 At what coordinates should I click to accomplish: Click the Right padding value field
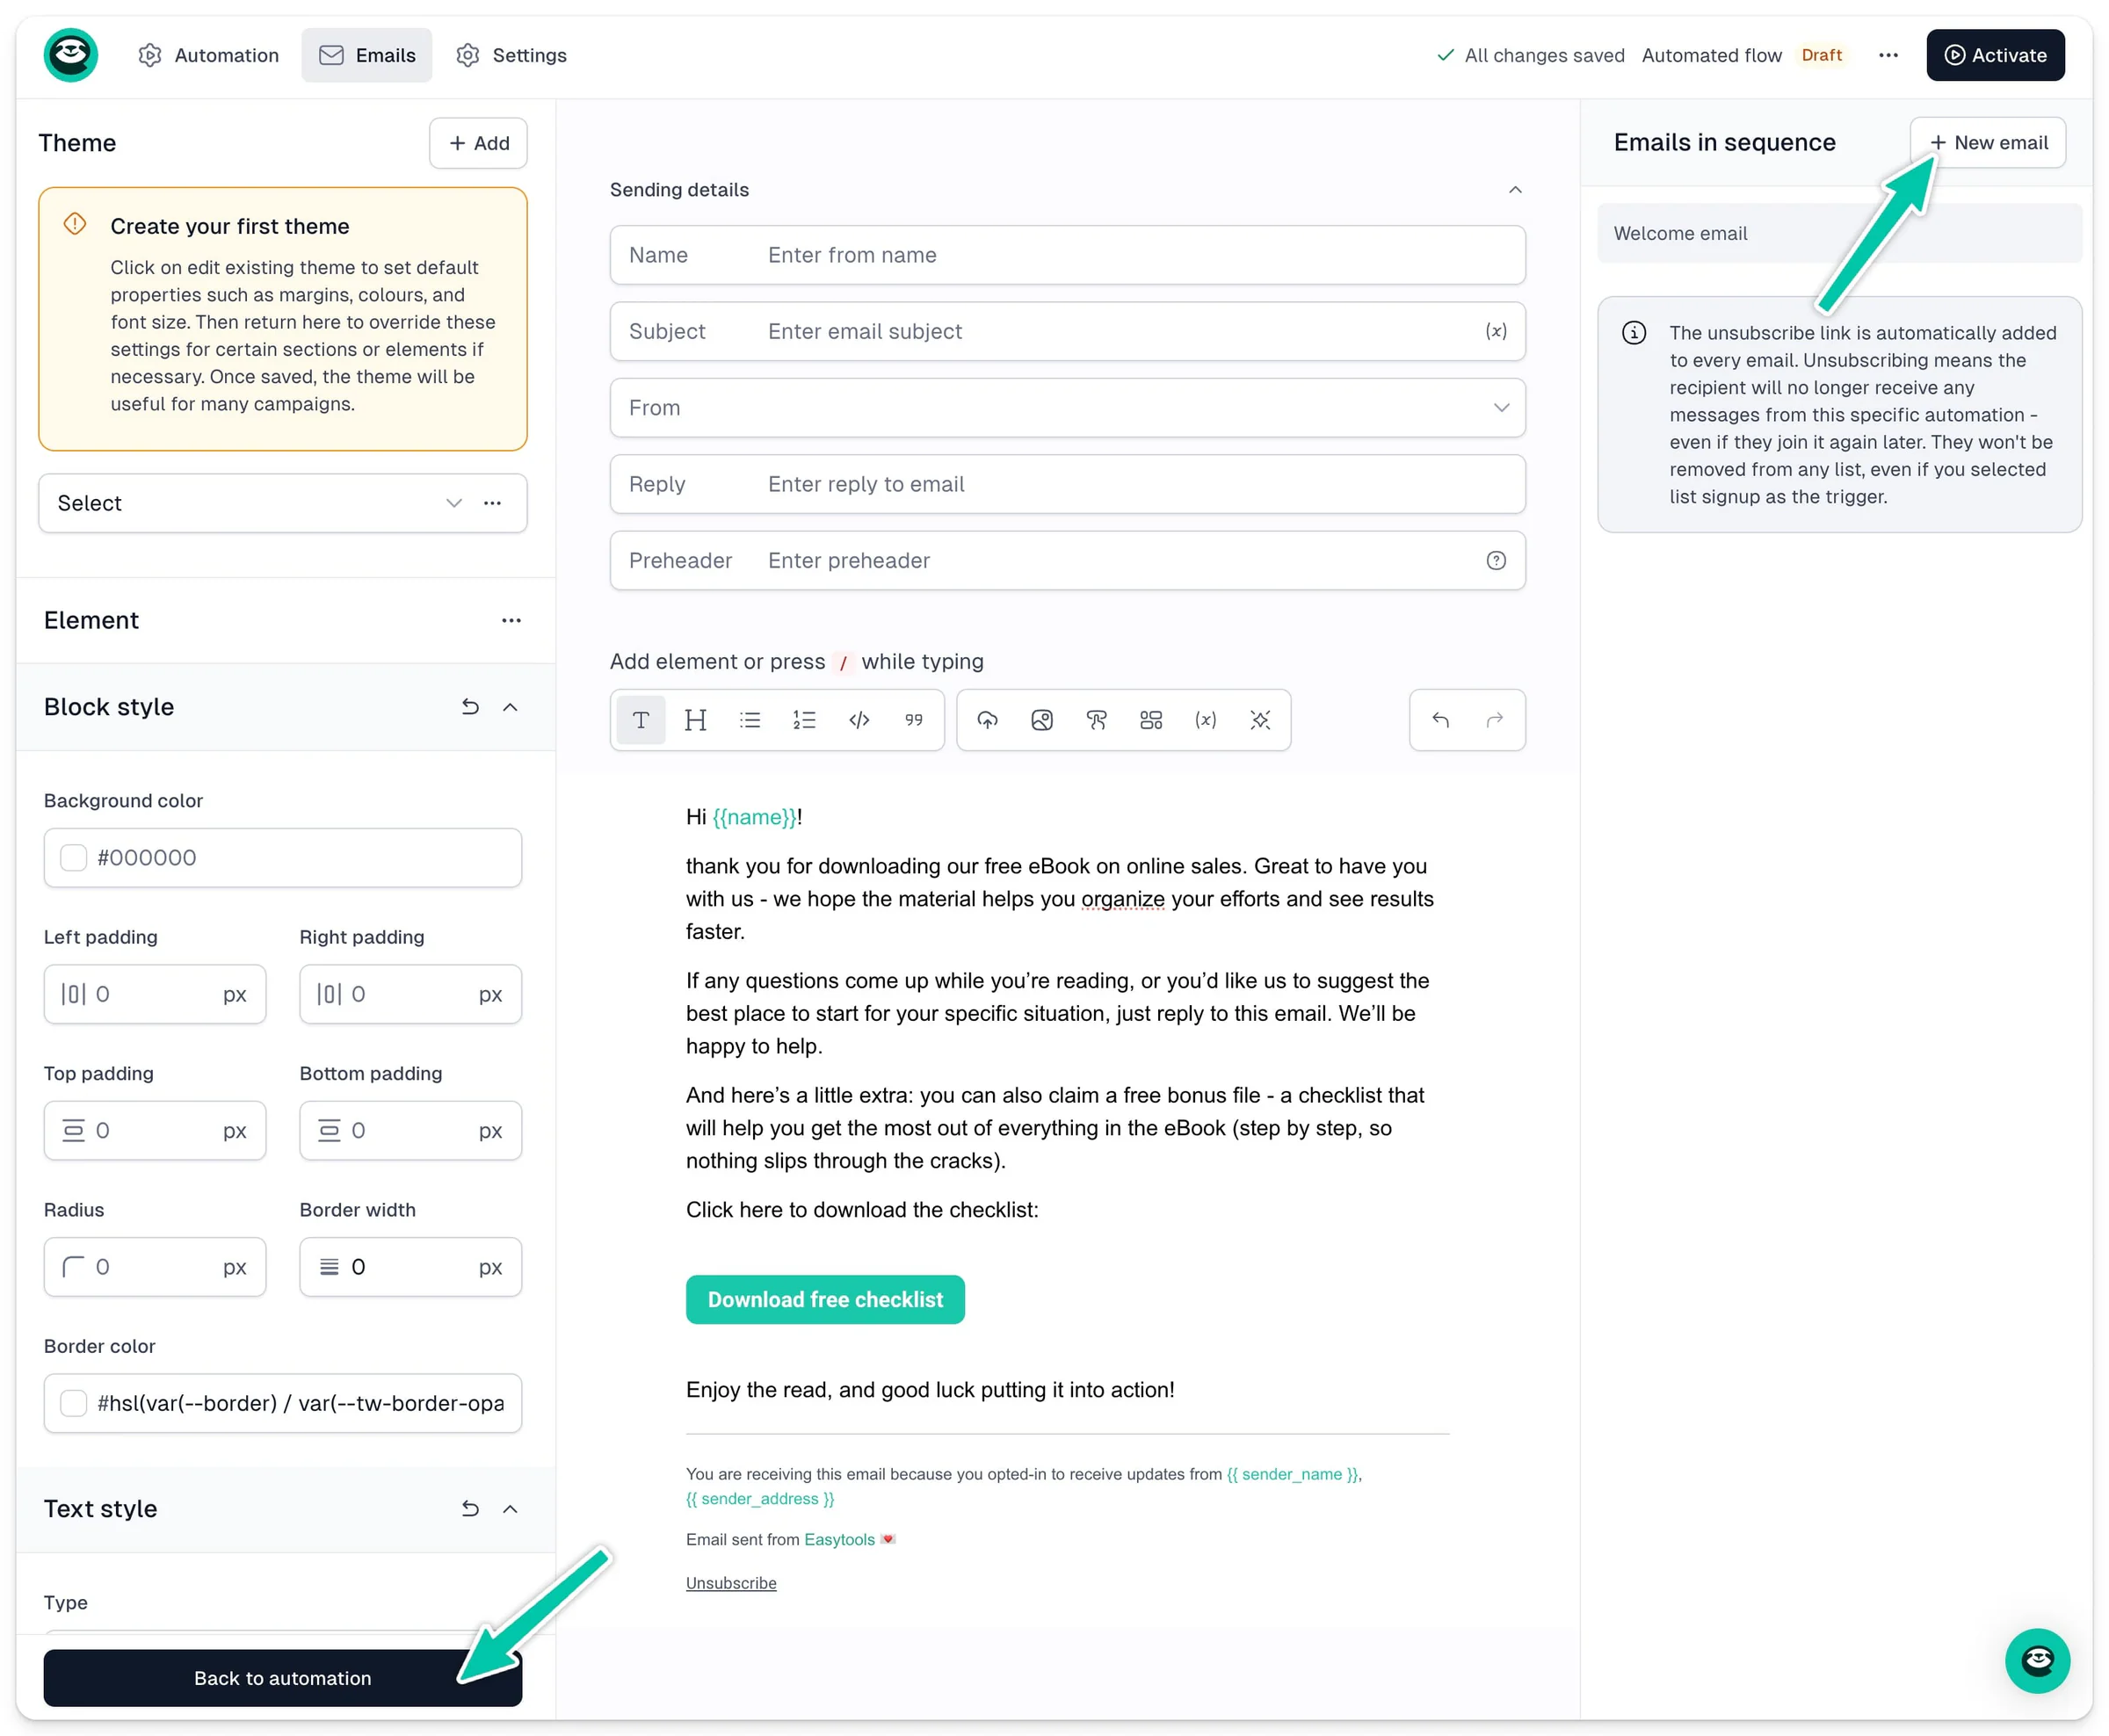[410, 994]
